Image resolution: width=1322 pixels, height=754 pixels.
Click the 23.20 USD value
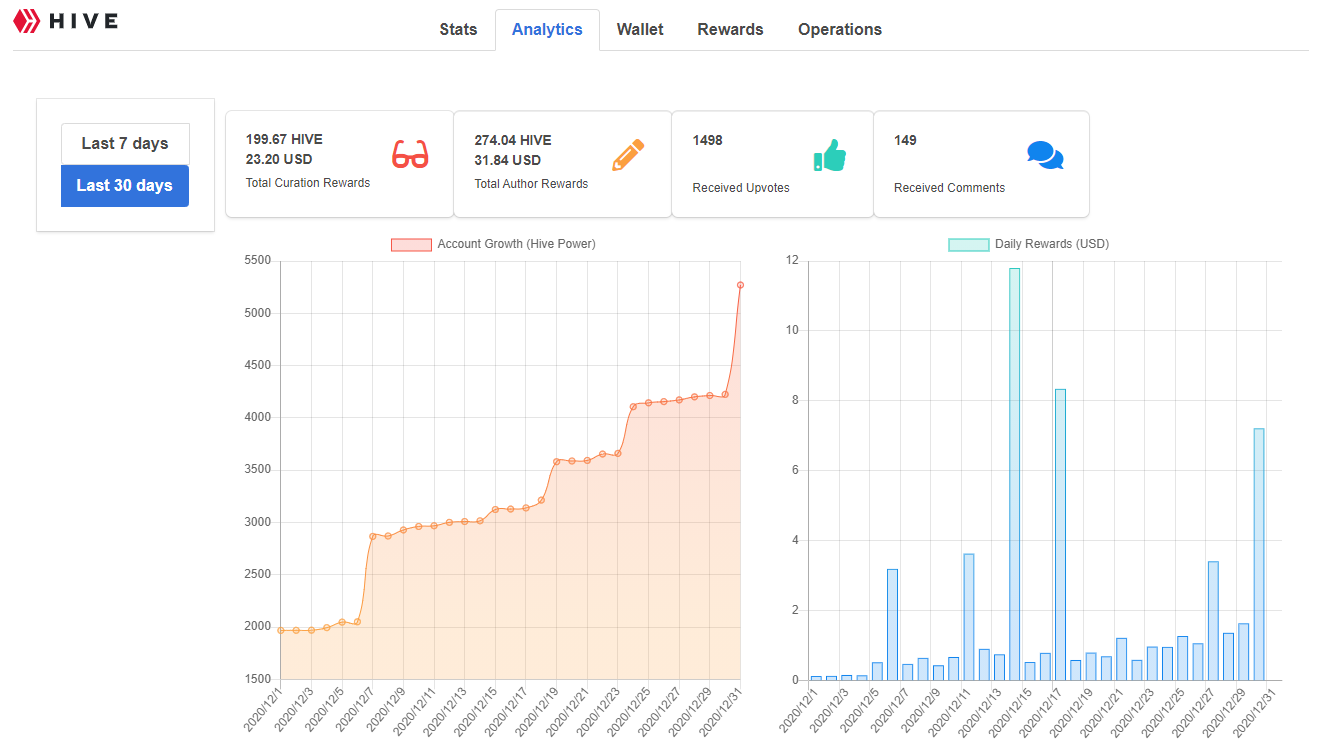point(279,159)
